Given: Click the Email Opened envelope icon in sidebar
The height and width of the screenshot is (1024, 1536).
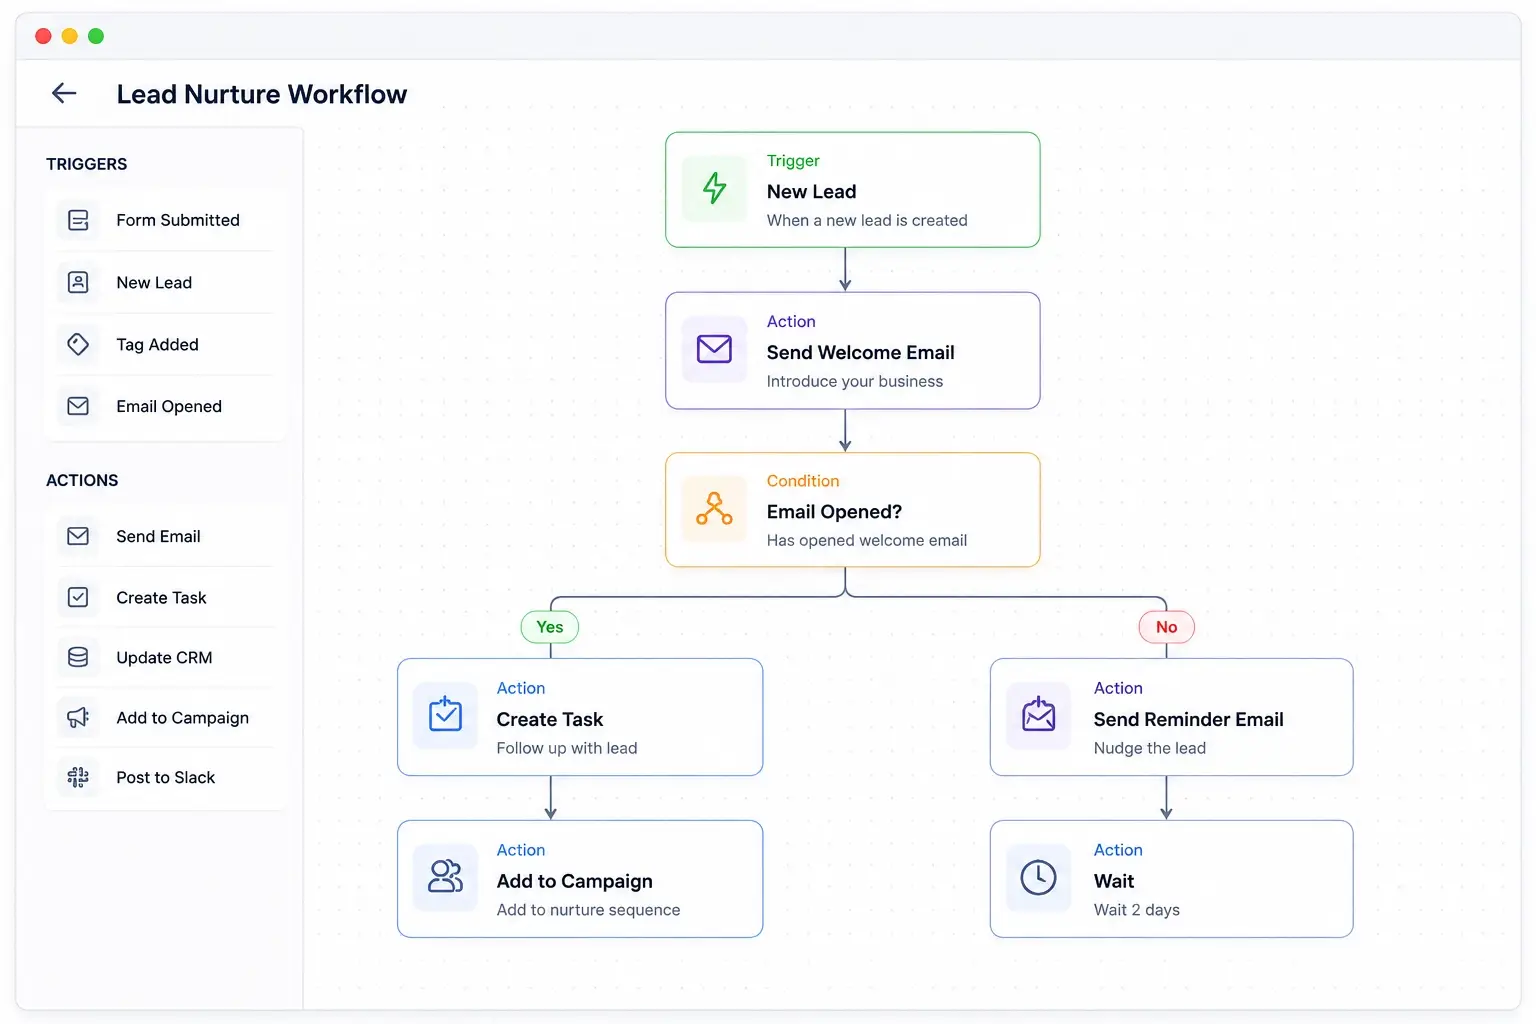Looking at the screenshot, I should pos(78,406).
